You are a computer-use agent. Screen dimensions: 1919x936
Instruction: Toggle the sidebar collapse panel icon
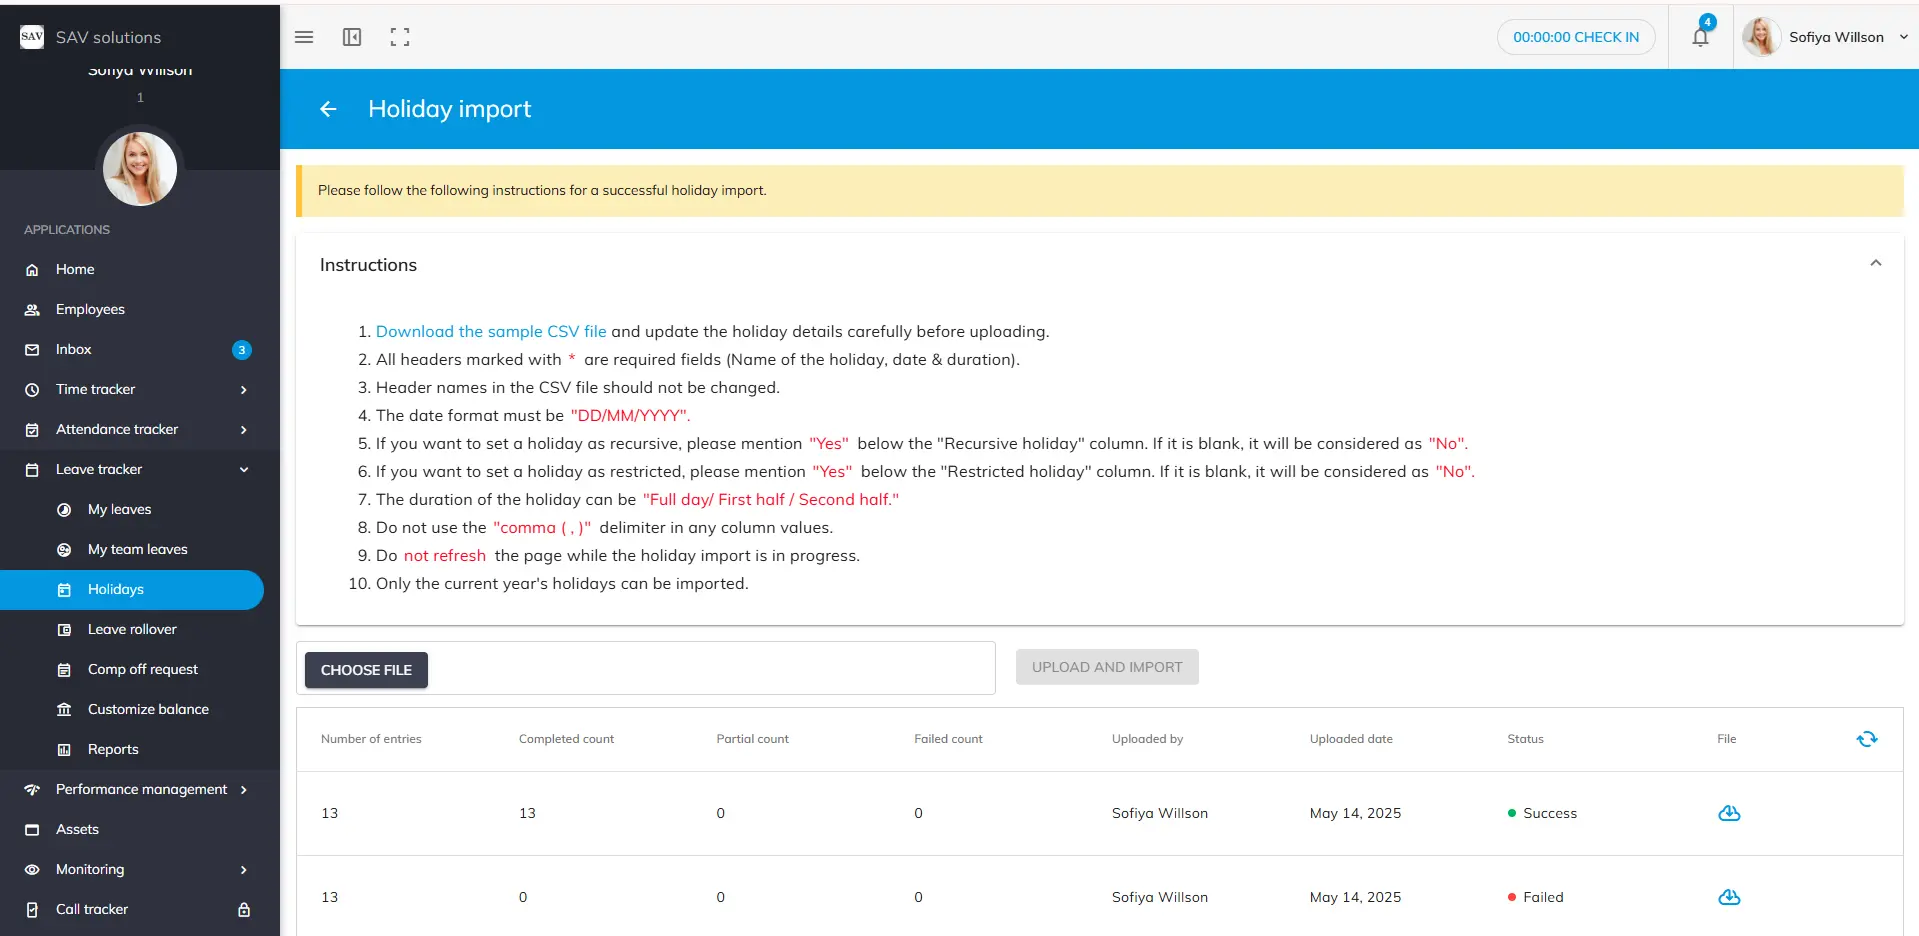tap(352, 37)
